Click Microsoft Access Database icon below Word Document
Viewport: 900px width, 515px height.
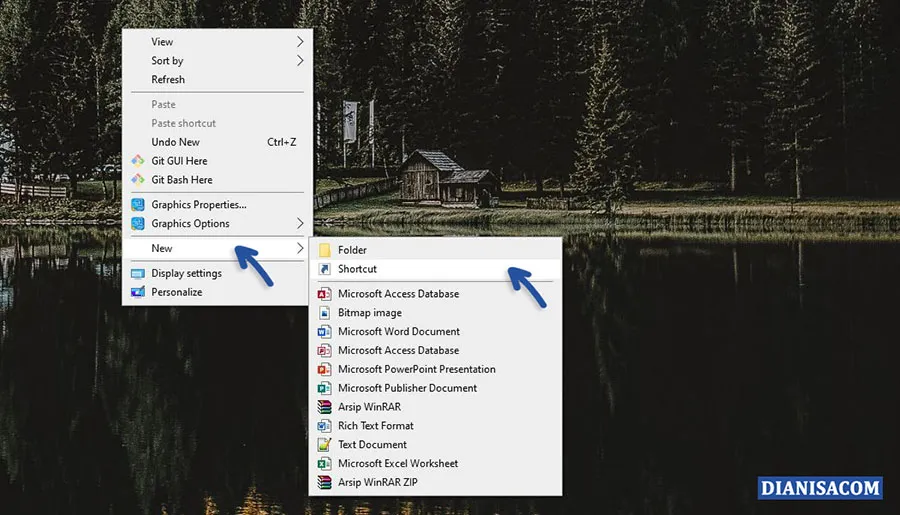tap(324, 351)
